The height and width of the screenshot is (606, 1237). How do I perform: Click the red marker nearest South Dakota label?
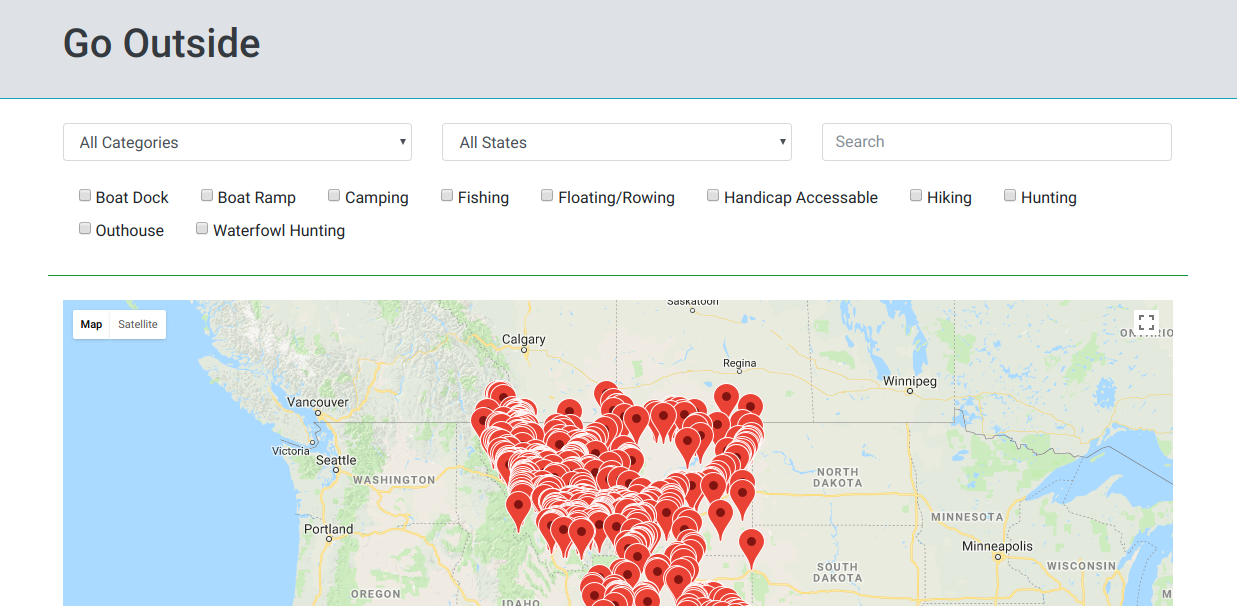pyautogui.click(x=751, y=545)
